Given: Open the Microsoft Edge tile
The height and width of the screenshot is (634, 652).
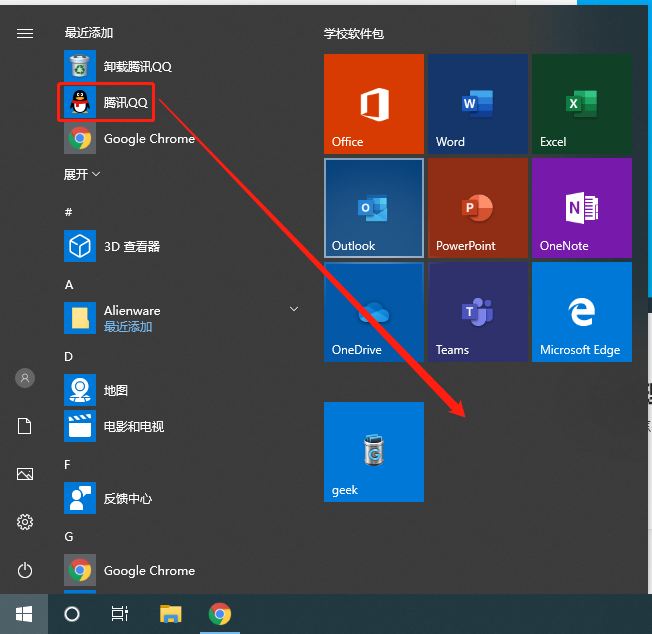Looking at the screenshot, I should (x=582, y=312).
